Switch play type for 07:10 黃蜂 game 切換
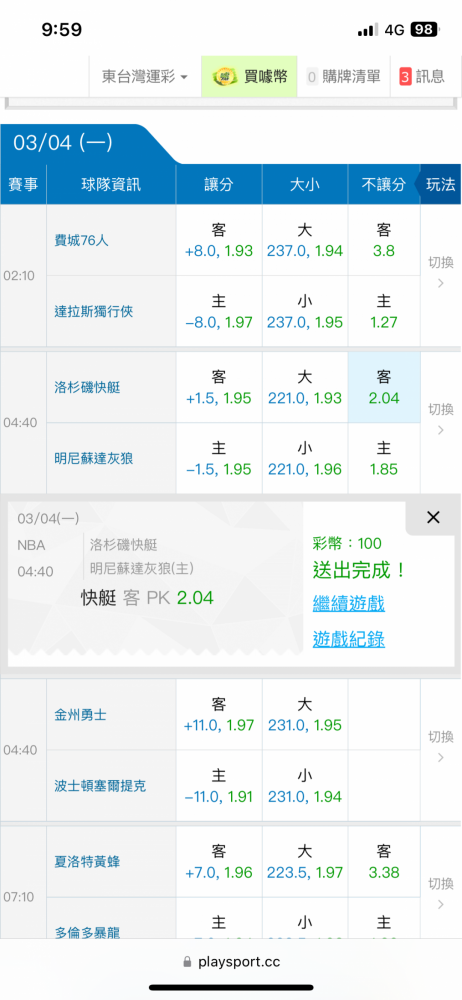462x1000 pixels. [x=440, y=893]
